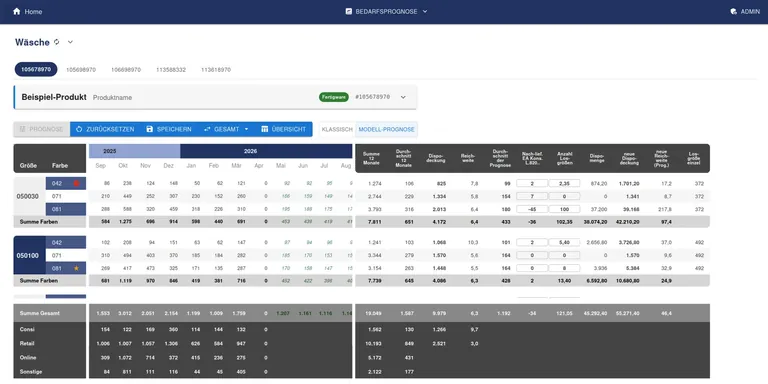Click the Nach-lief. field showing 7
Viewport: 768px width, 384px height.
click(x=532, y=196)
